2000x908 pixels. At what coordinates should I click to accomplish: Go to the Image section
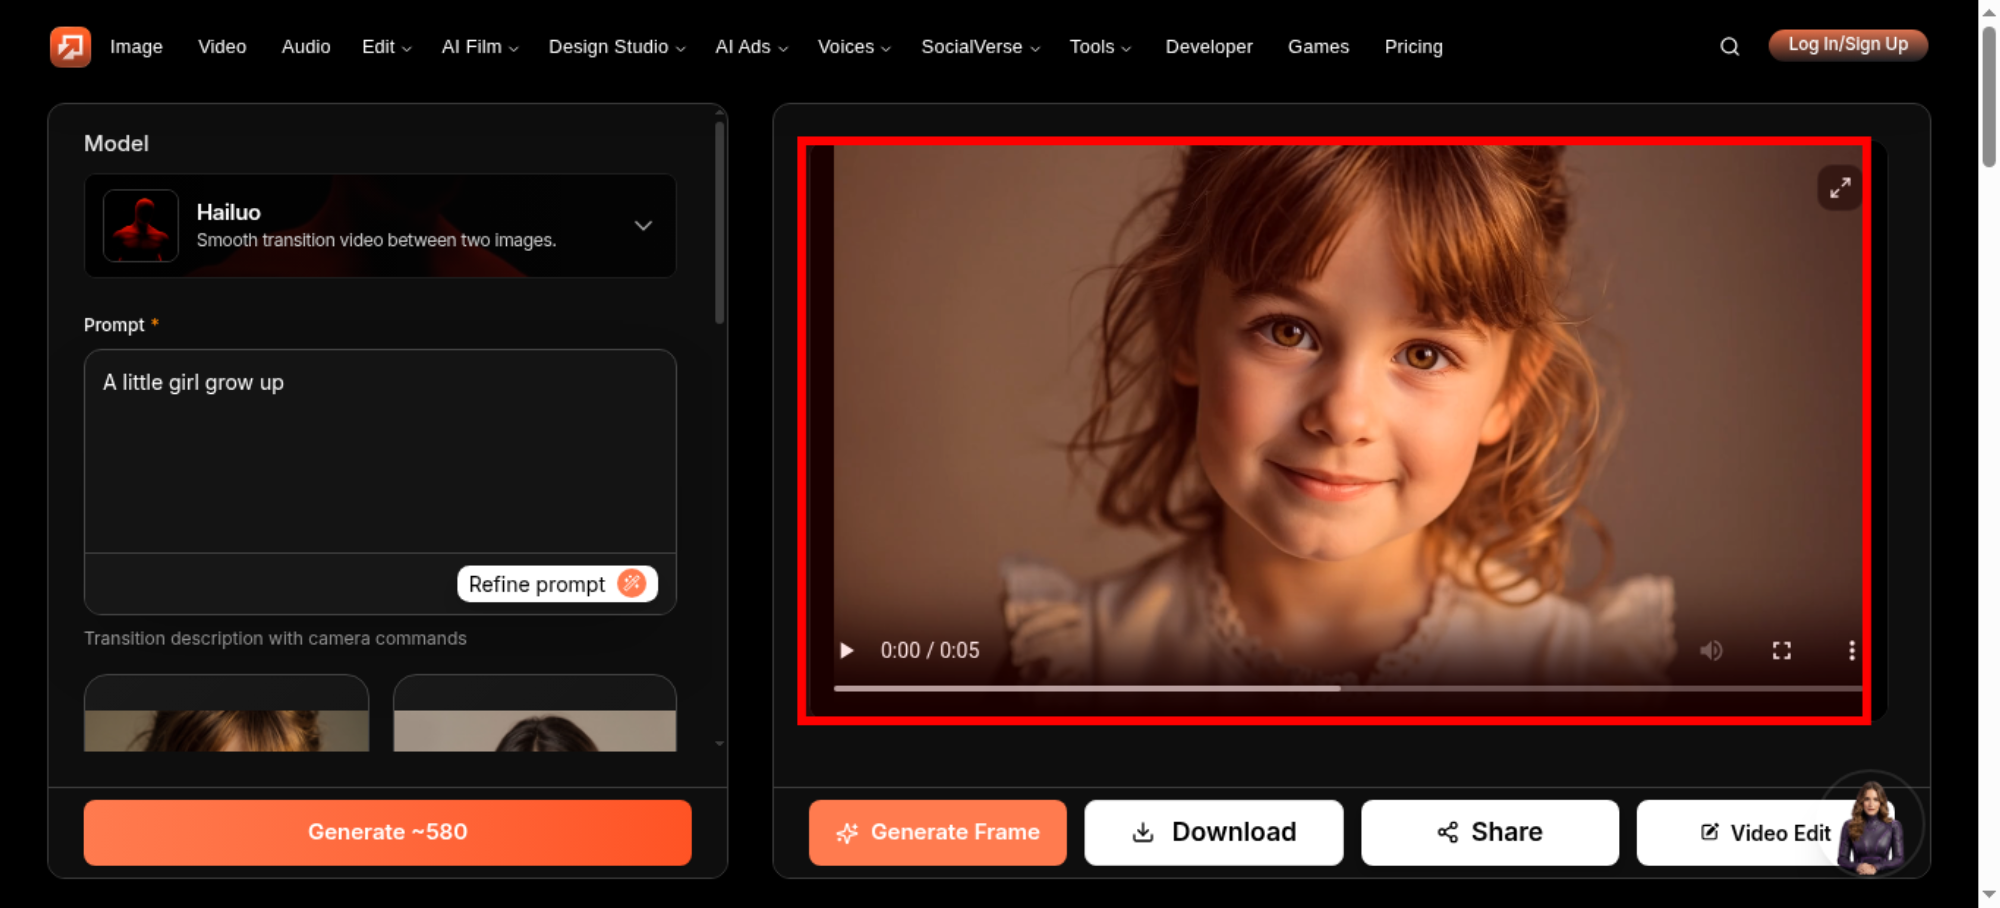tap(136, 46)
